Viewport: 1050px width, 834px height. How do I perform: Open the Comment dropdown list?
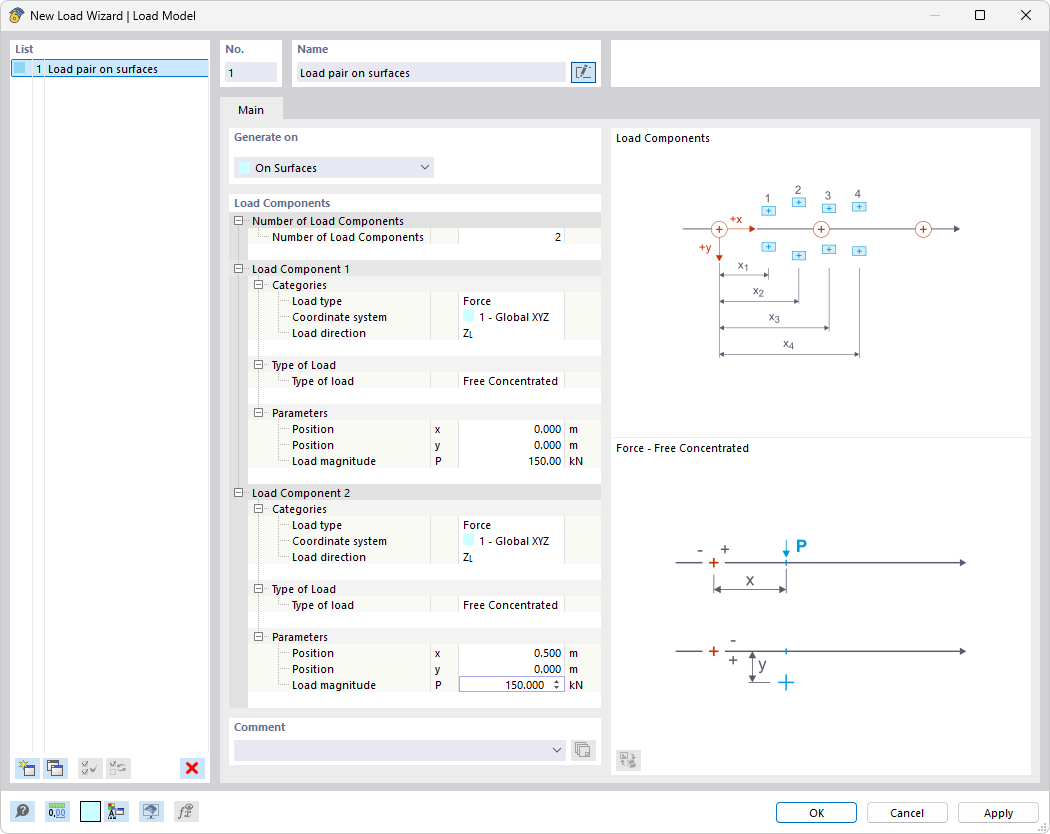pyautogui.click(x=557, y=749)
